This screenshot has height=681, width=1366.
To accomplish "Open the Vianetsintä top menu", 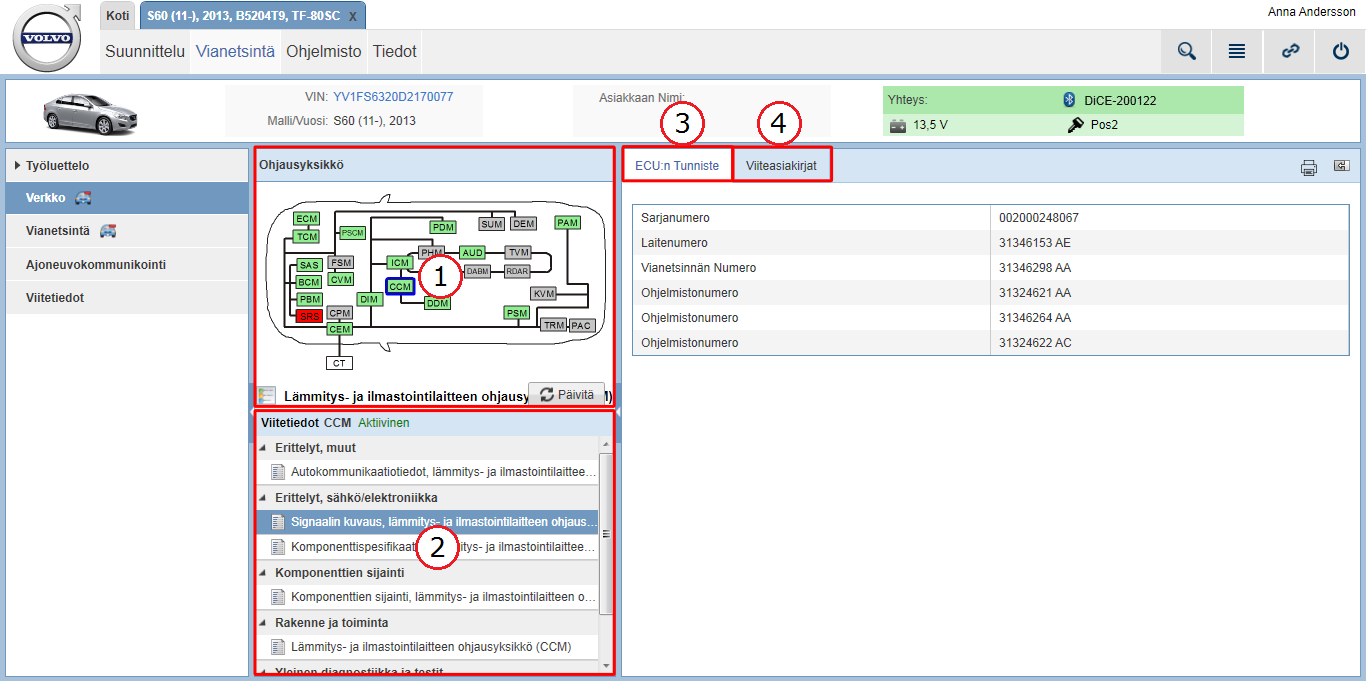I will 236,51.
